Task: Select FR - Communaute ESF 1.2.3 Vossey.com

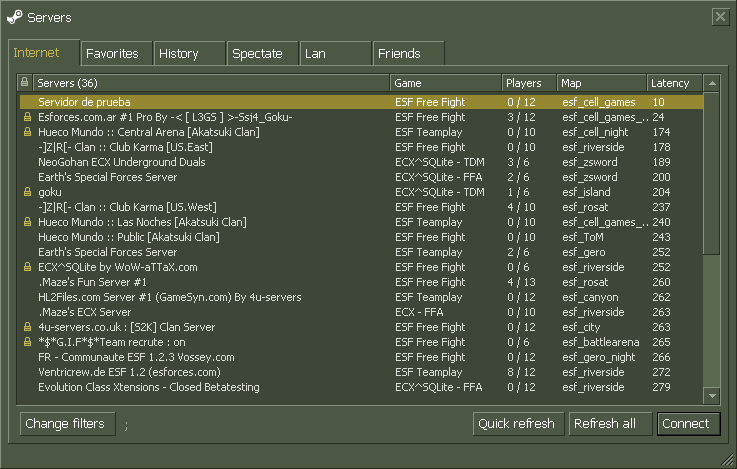Action: click(361, 357)
